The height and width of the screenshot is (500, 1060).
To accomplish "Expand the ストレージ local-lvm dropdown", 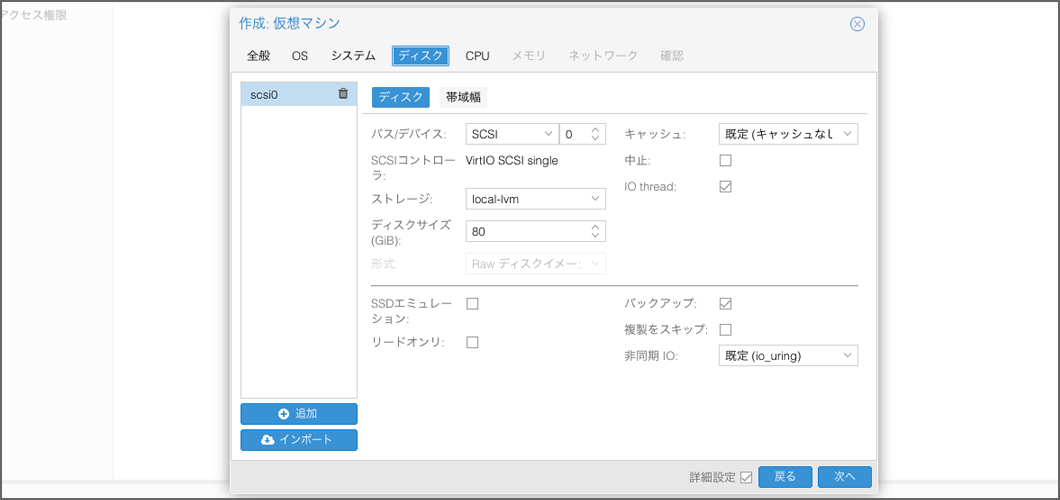I will coord(535,199).
